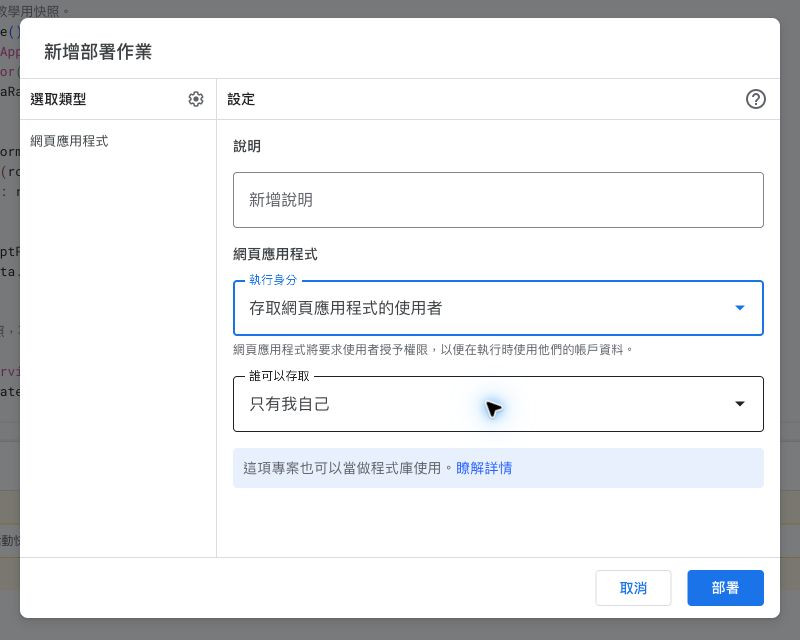Focus the 新增說明 description field
This screenshot has width=800, height=640.
click(x=498, y=200)
